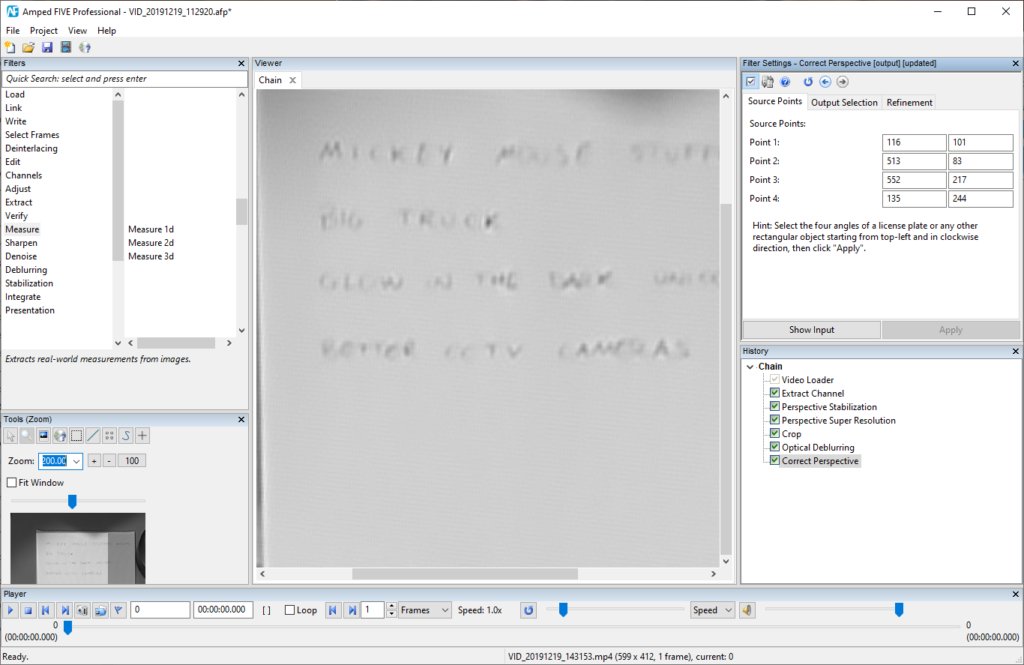This screenshot has height=665, width=1024.
Task: Click the timeline position marker in Player
Action: 67,627
